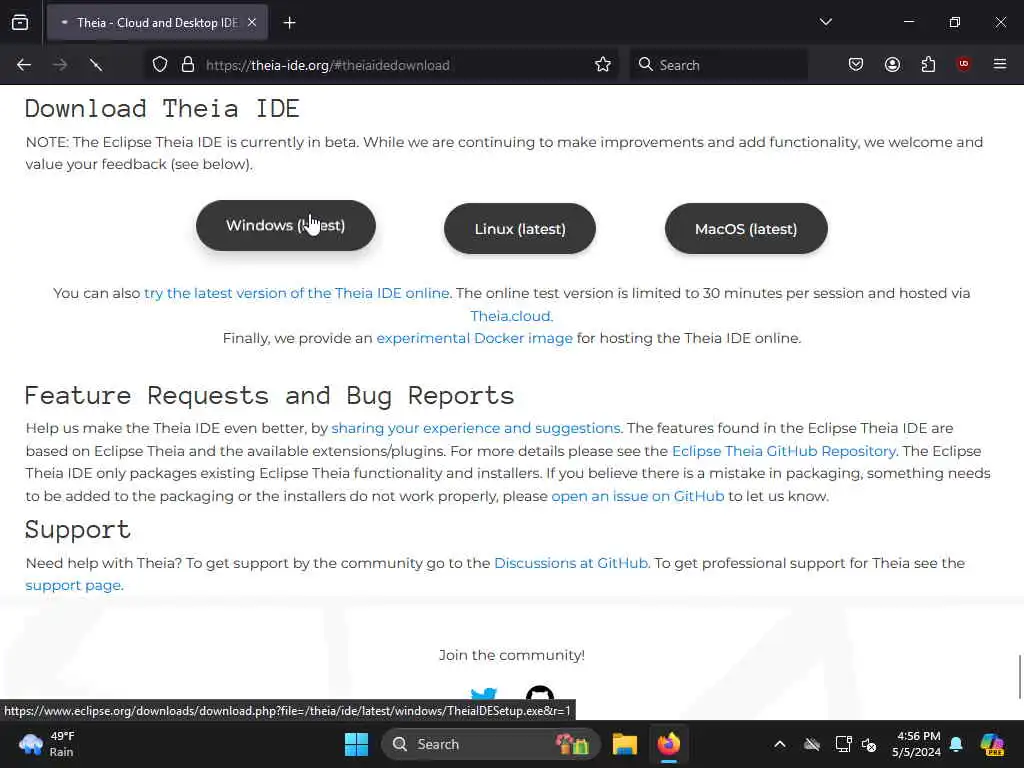The image size is (1024, 768).
Task: Show site security lock info
Action: (188, 65)
